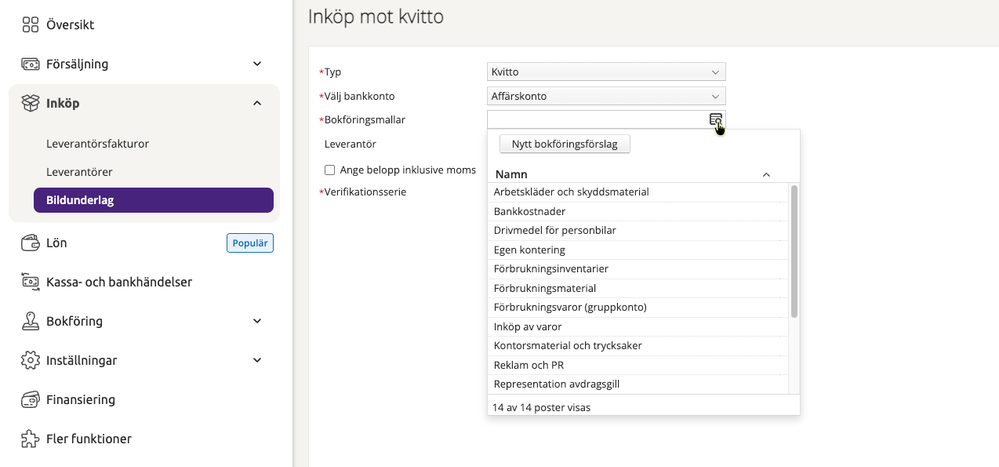Open Fler funktioner in sidebar
The height and width of the screenshot is (467, 999).
pos(89,439)
